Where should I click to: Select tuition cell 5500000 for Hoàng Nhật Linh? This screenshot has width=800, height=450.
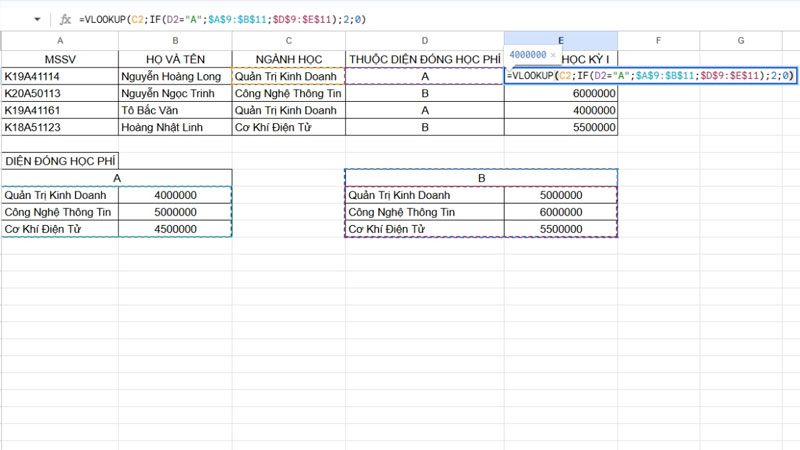[561, 127]
